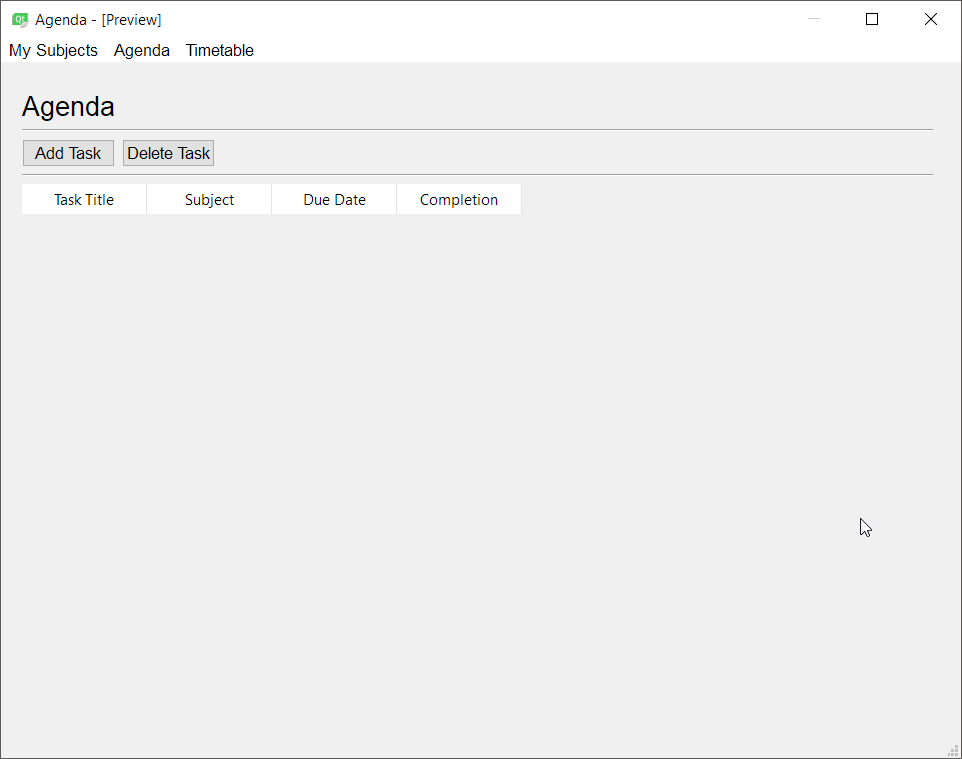Open the My Subjects menu
Image resolution: width=962 pixels, height=759 pixels.
(53, 50)
